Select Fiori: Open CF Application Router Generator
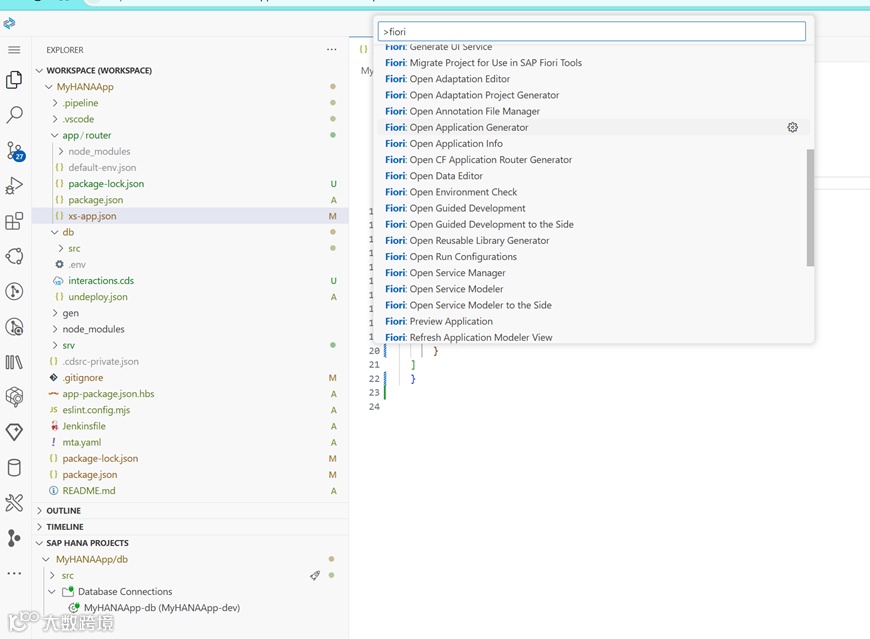Screen dimensions: 870x639 click(594, 159)
